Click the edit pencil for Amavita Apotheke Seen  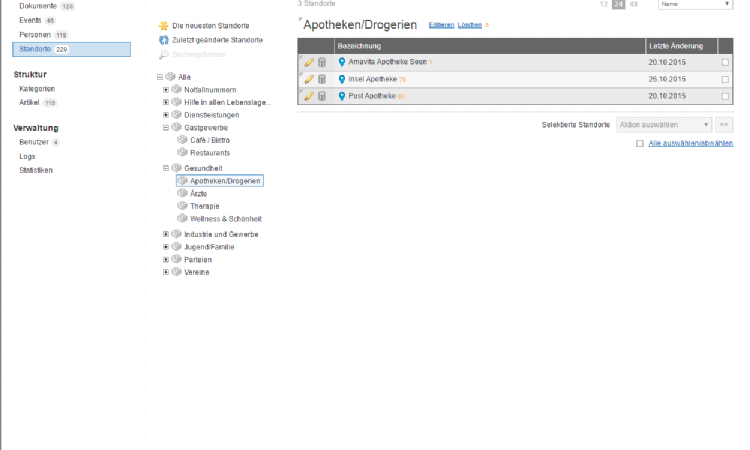pos(309,62)
